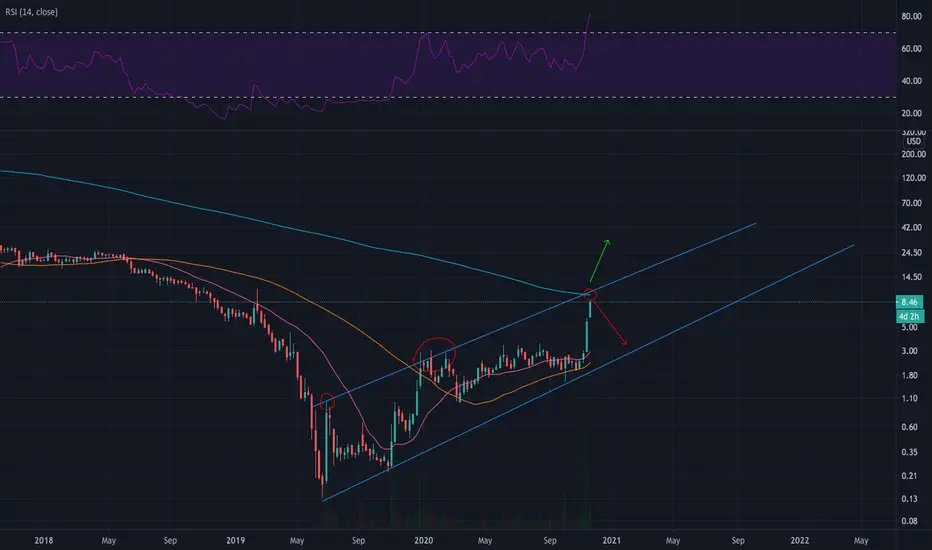The width and height of the screenshot is (932, 550).
Task: Click the 200.00 price axis label
Action: tap(914, 154)
